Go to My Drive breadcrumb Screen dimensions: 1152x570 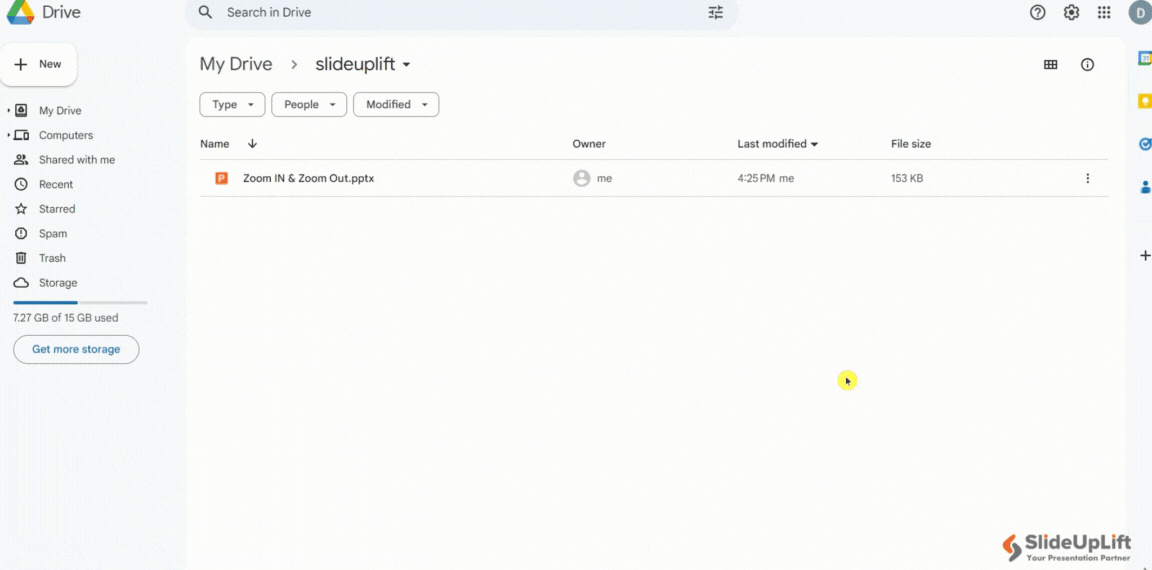(x=236, y=65)
